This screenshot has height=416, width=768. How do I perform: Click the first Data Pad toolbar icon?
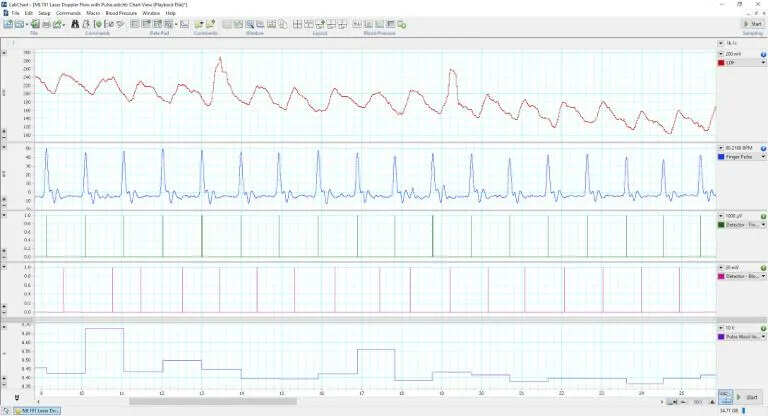(x=135, y=23)
